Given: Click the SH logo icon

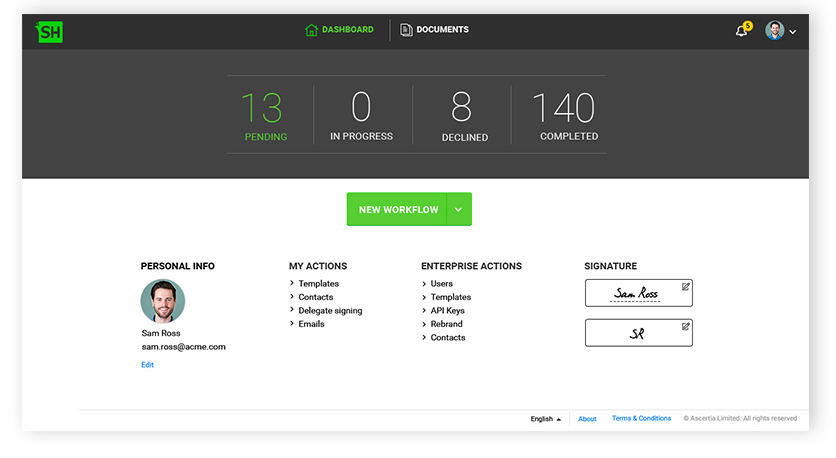Looking at the screenshot, I should [49, 31].
